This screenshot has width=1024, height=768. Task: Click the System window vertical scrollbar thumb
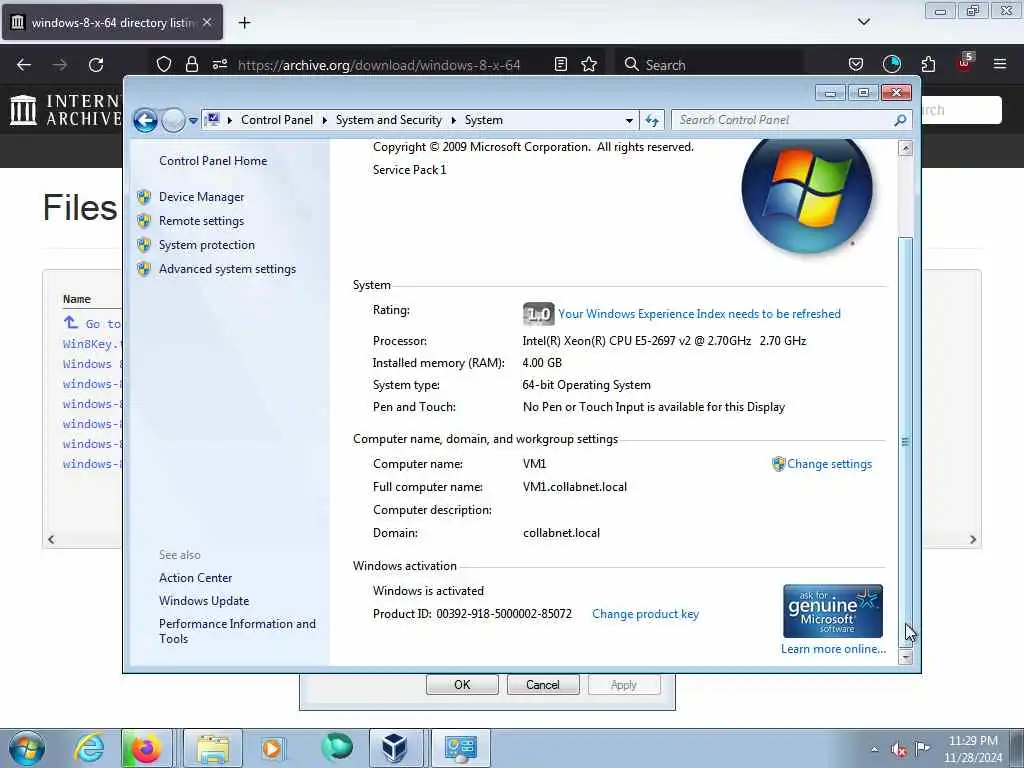tap(905, 441)
